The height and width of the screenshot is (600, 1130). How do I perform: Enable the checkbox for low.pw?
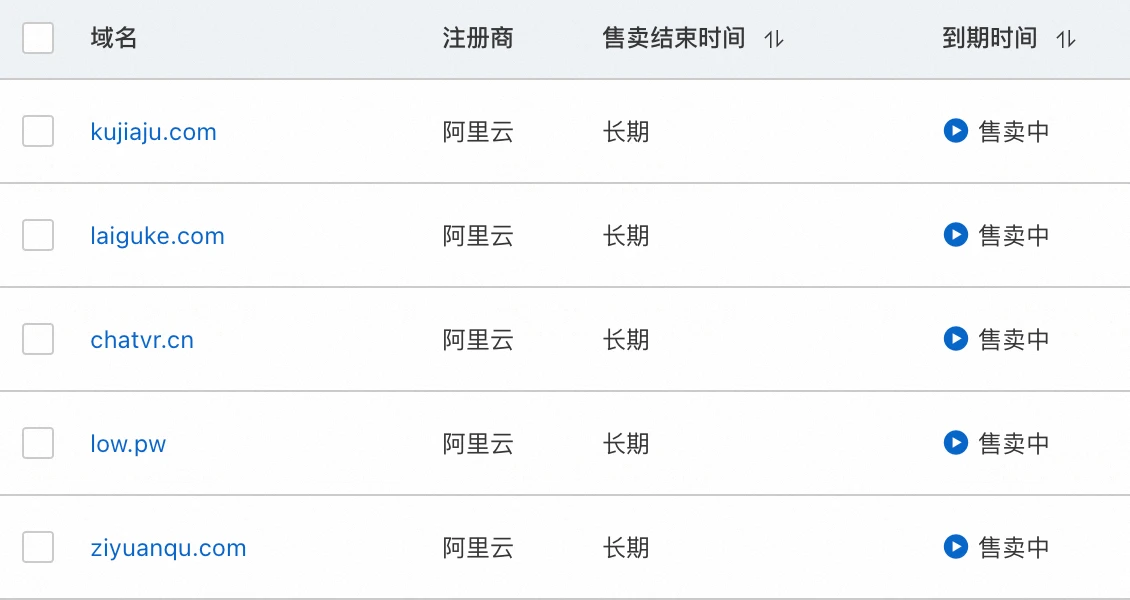tap(38, 443)
